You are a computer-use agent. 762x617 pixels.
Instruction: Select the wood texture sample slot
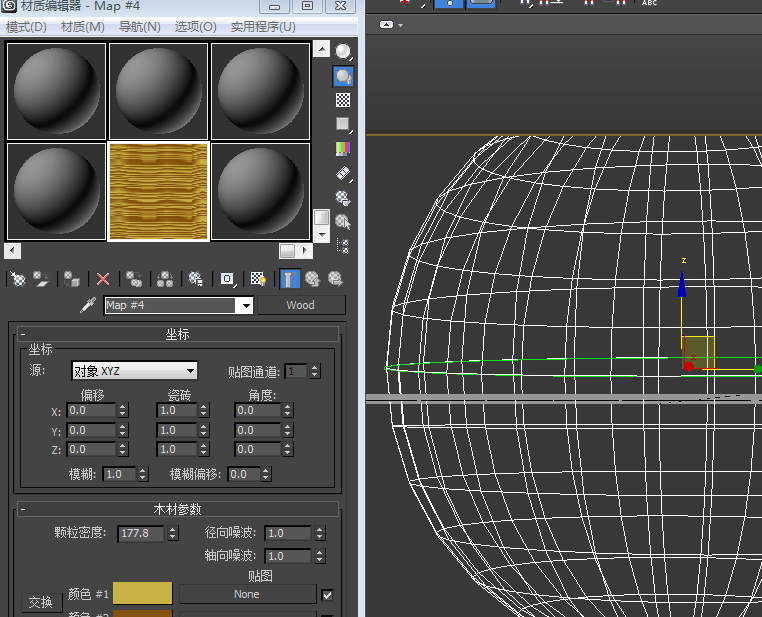click(158, 191)
